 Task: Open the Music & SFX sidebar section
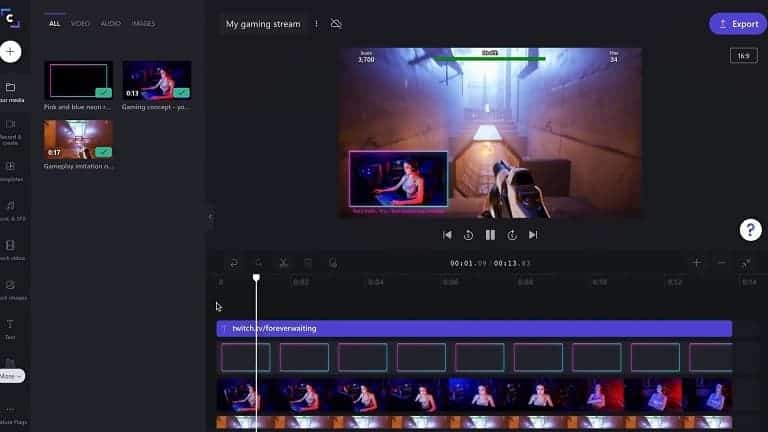(x=10, y=211)
